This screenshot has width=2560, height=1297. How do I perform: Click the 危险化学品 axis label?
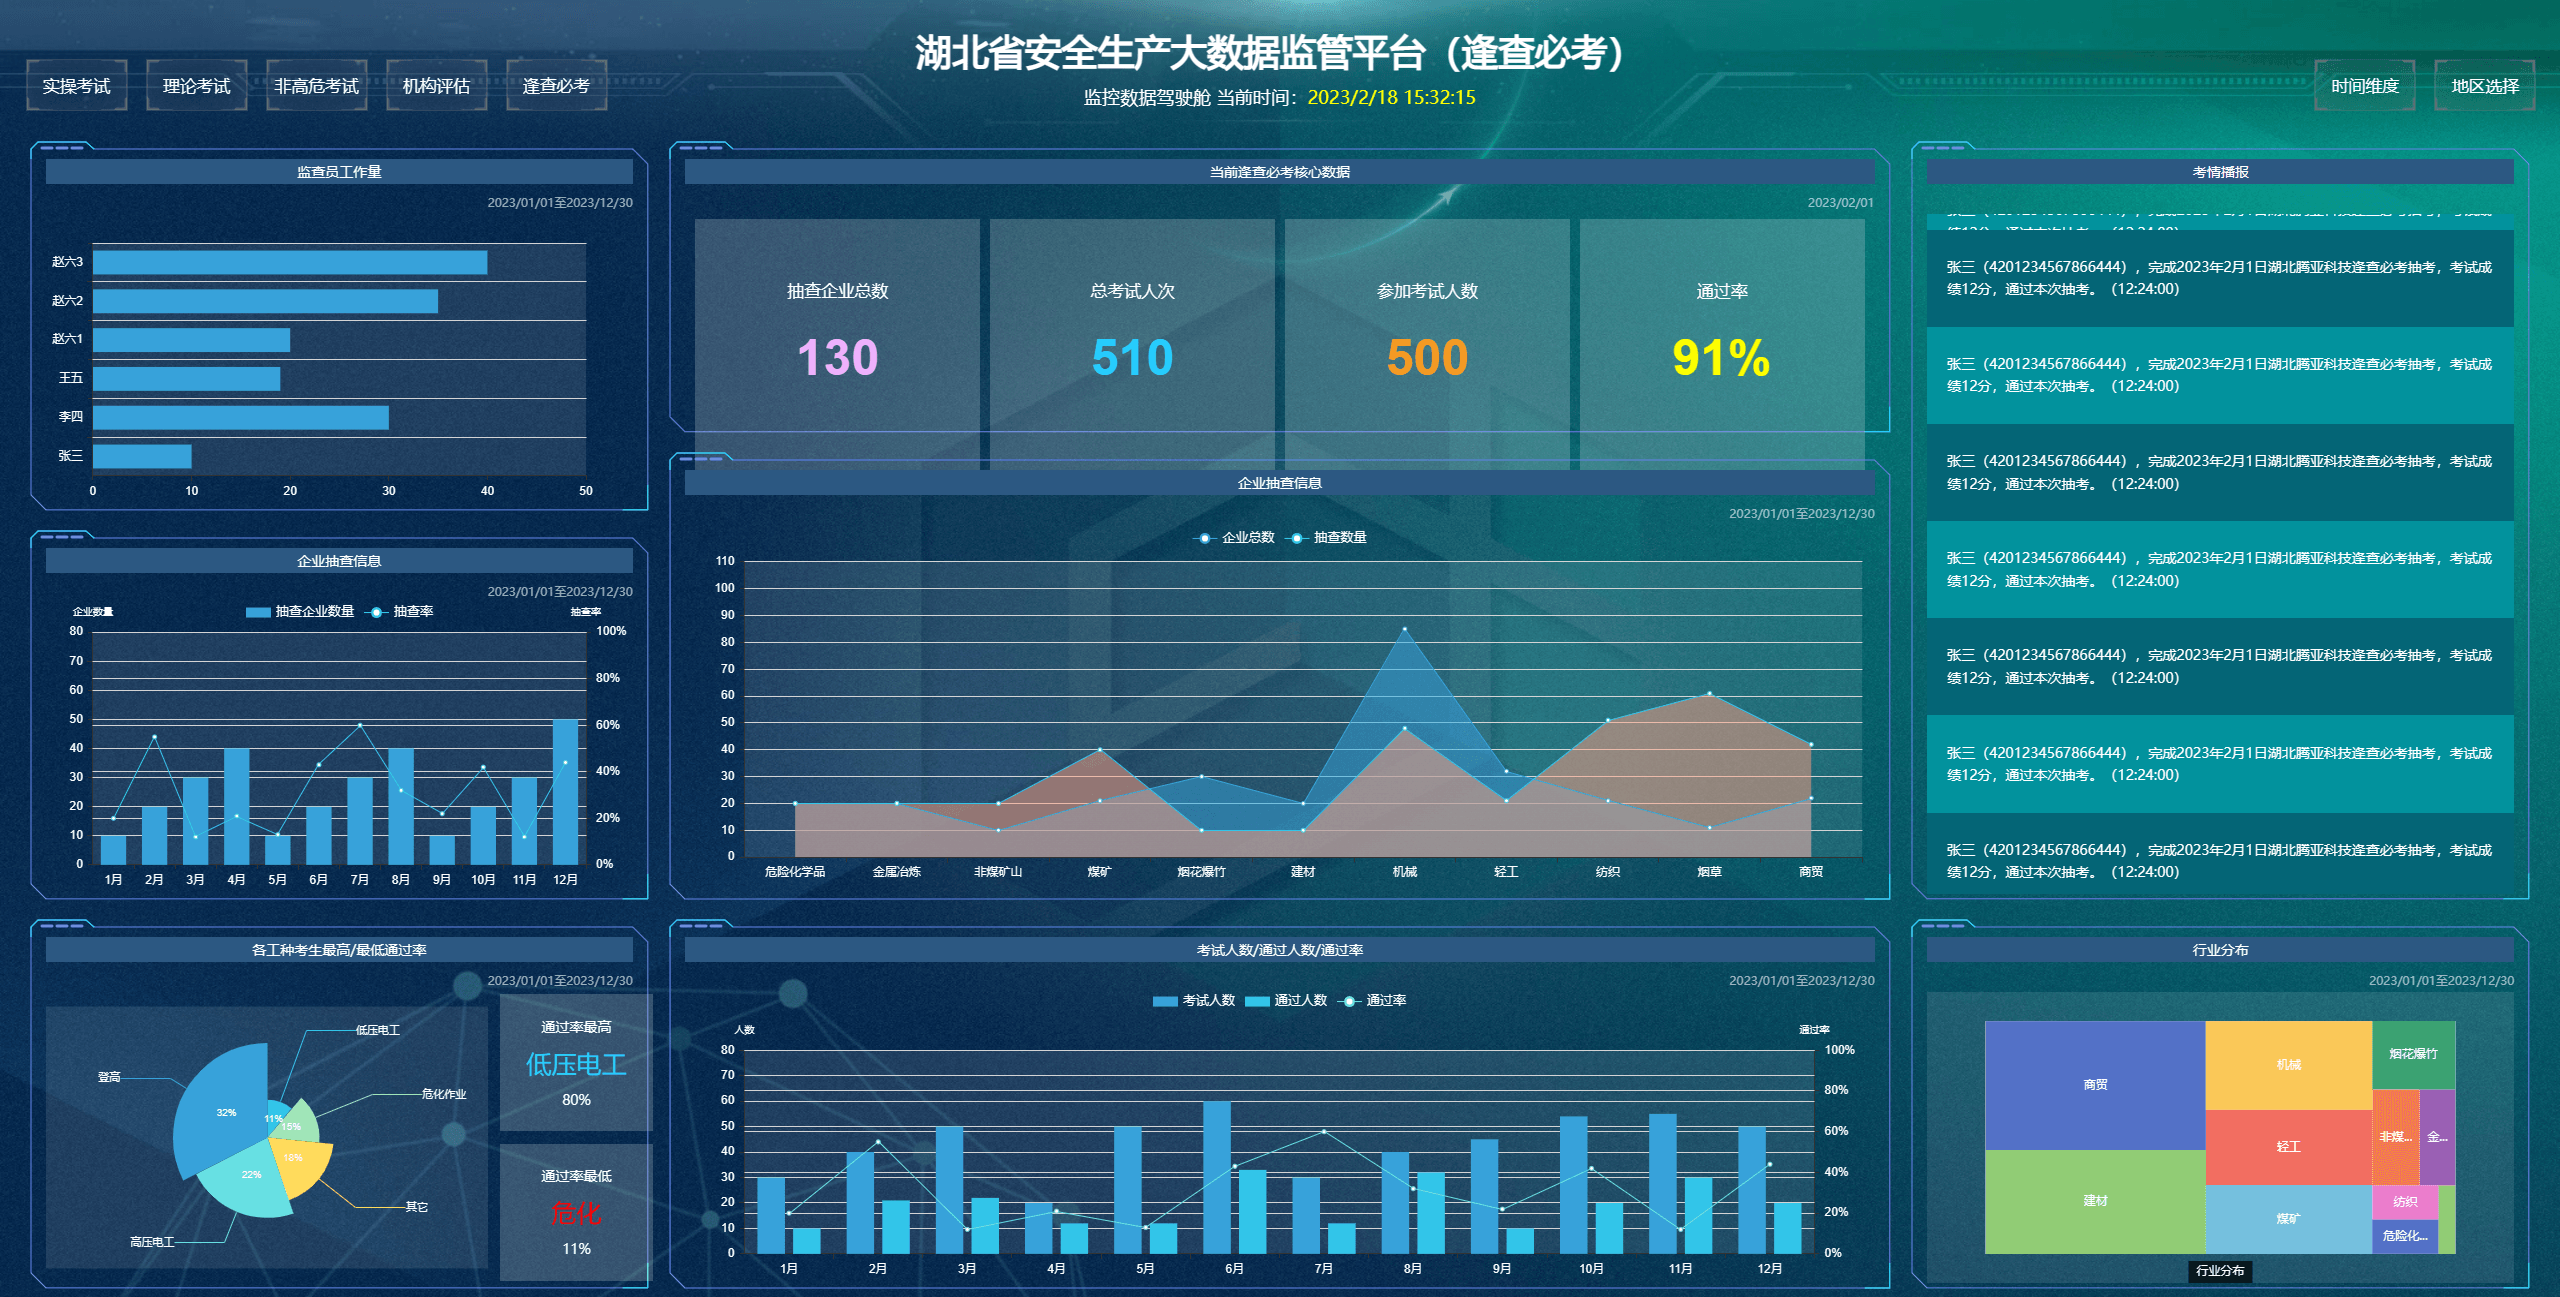(795, 872)
